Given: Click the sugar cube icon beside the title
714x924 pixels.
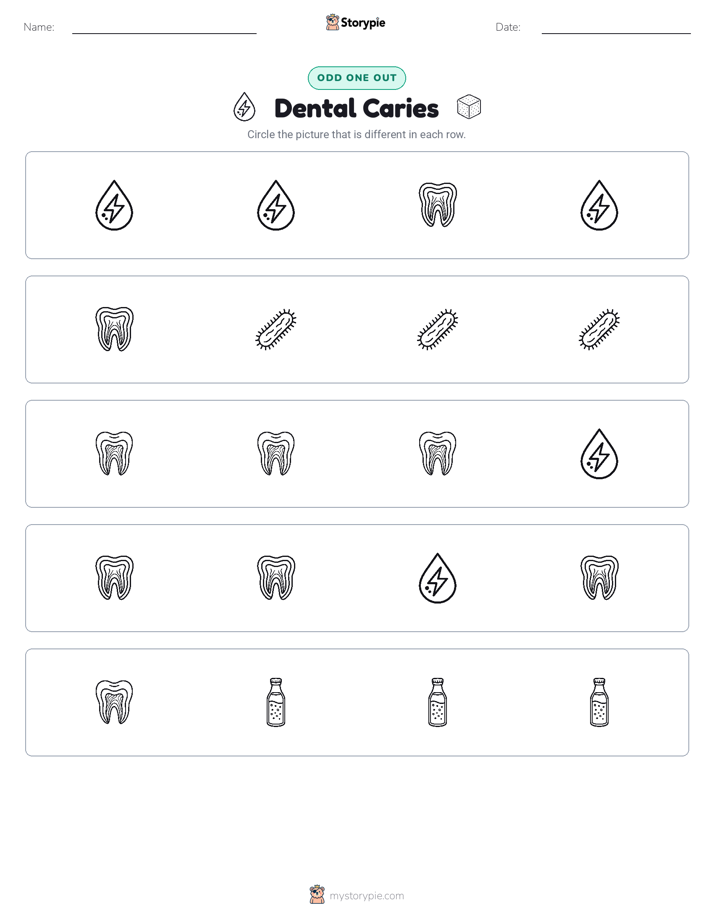Looking at the screenshot, I should tap(469, 107).
